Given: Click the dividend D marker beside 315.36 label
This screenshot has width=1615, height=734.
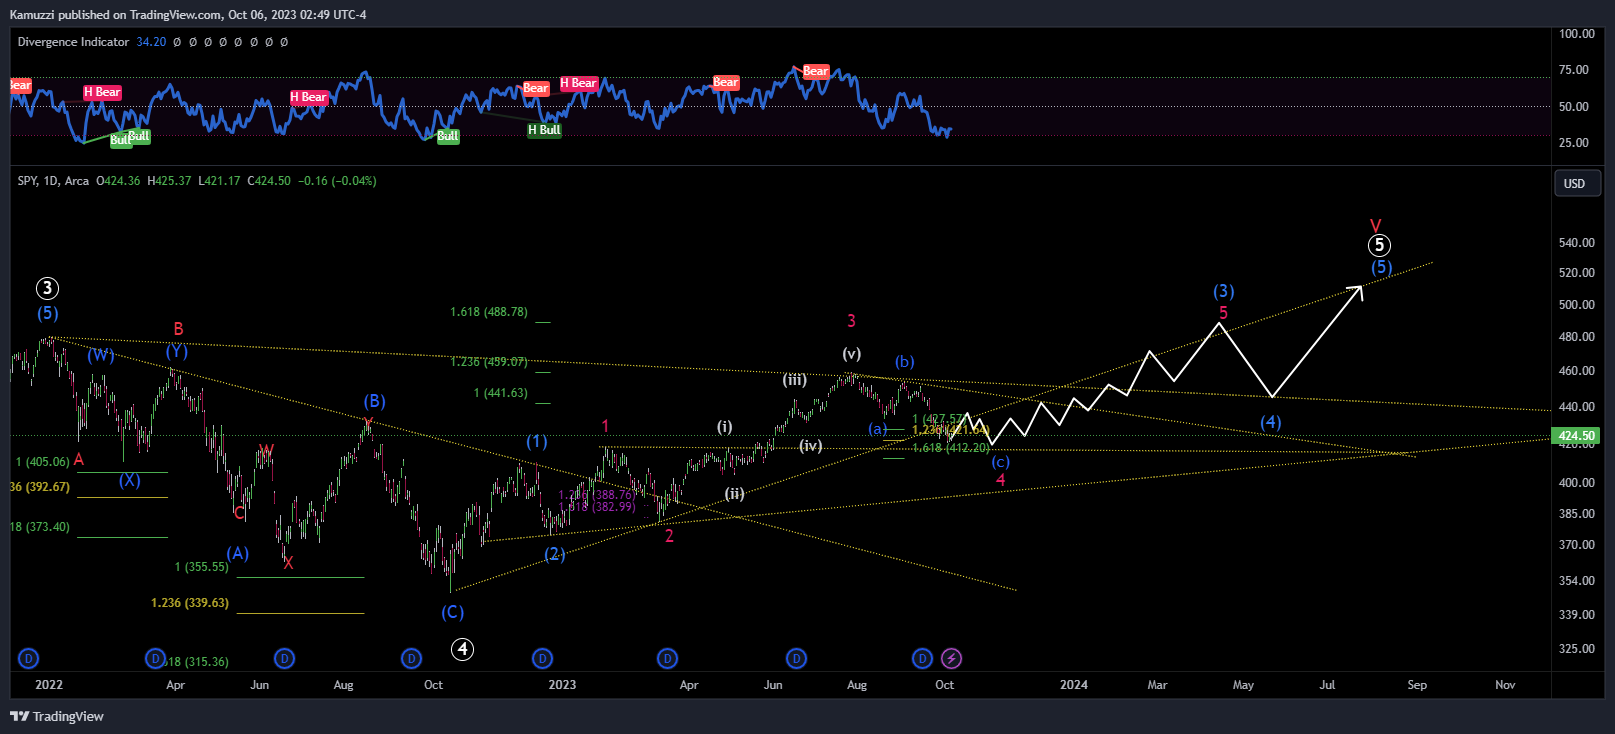Looking at the screenshot, I should (154, 658).
